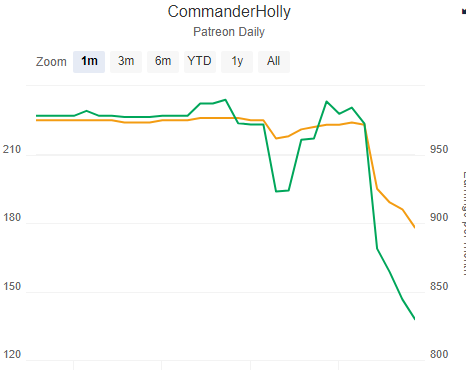Viewport: 466px width, 371px height.
Task: Click the Patreon Daily subtitle
Action: pos(229,32)
